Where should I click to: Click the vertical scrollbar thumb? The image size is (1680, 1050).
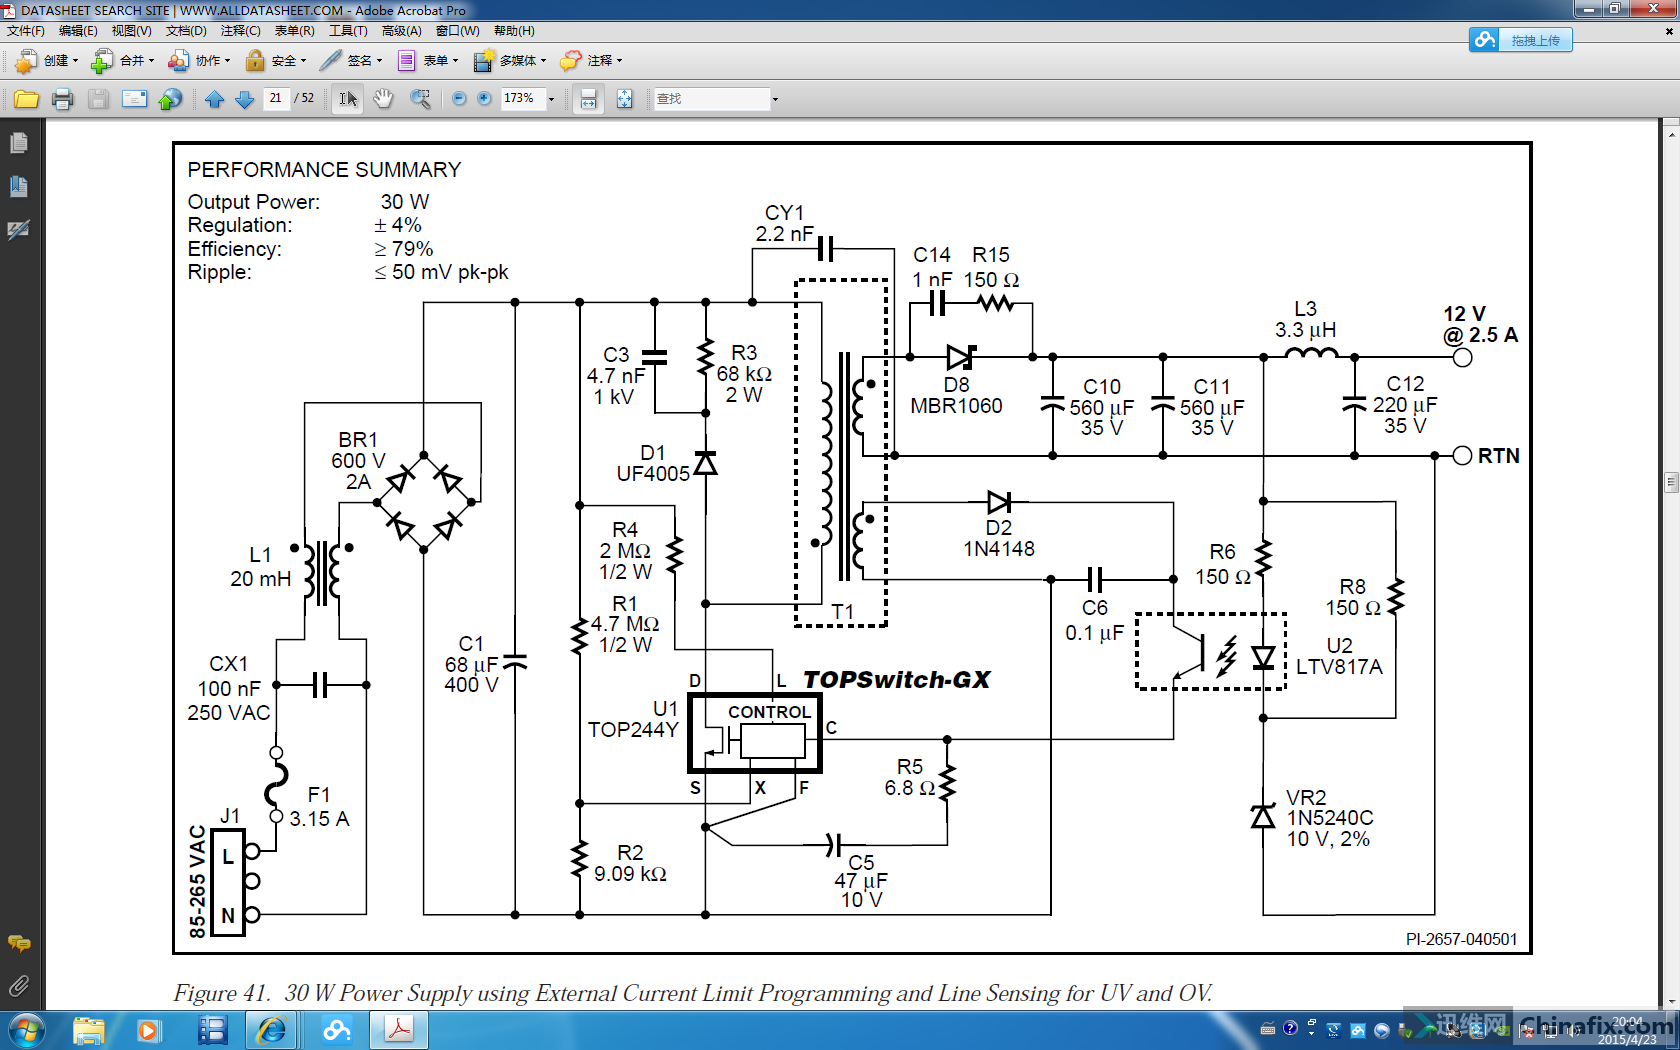pyautogui.click(x=1671, y=483)
